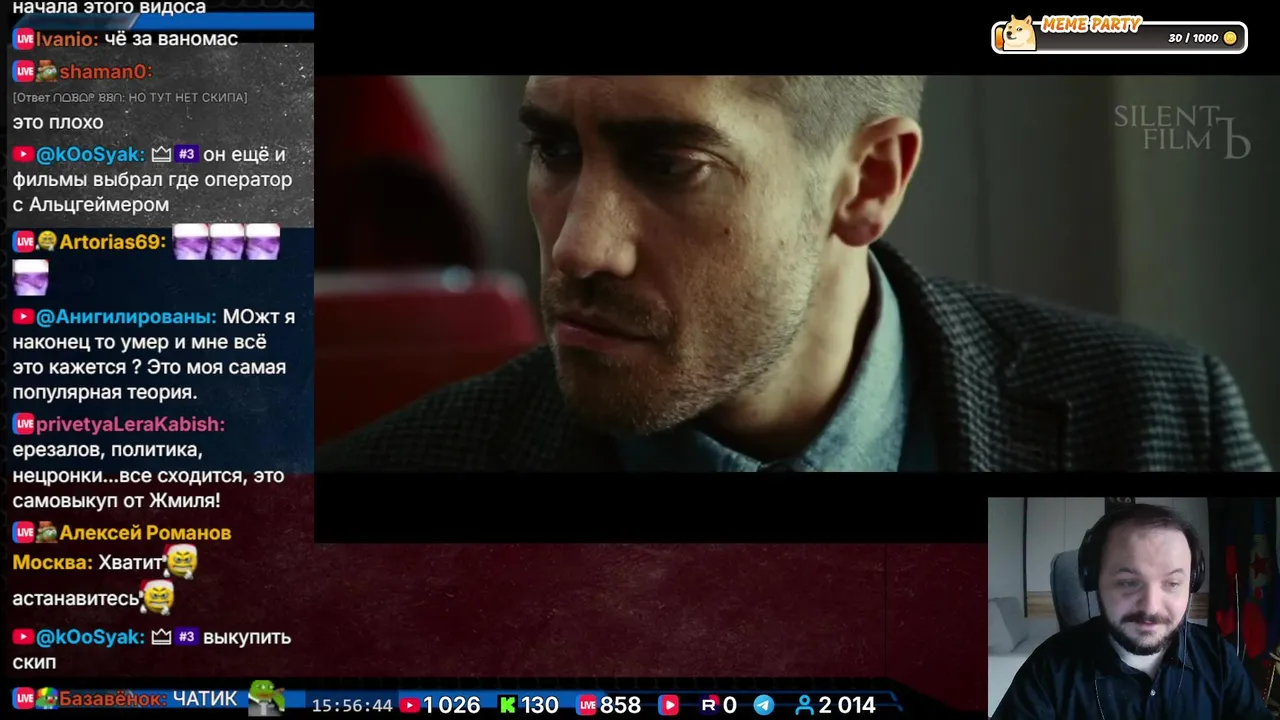Click the username privetyaLeraKabish

click(130, 424)
